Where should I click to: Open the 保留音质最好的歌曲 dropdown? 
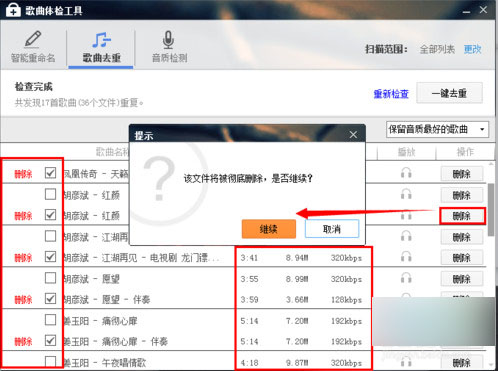[x=437, y=129]
